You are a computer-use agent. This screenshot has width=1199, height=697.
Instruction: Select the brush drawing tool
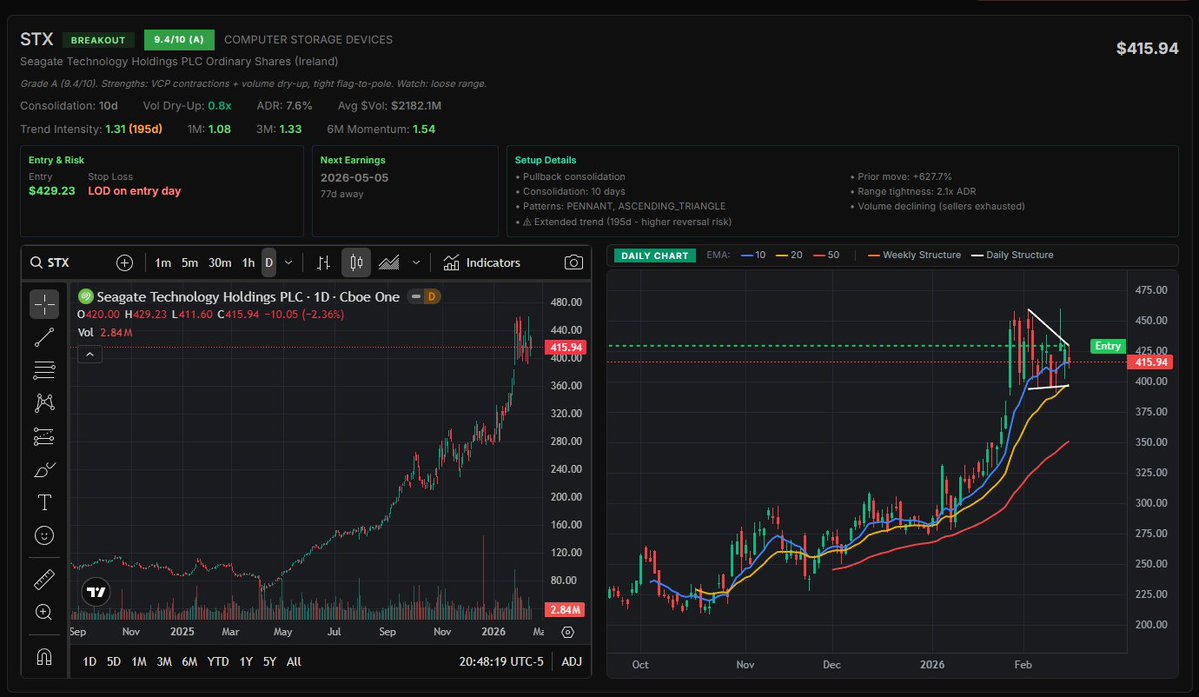click(x=44, y=469)
